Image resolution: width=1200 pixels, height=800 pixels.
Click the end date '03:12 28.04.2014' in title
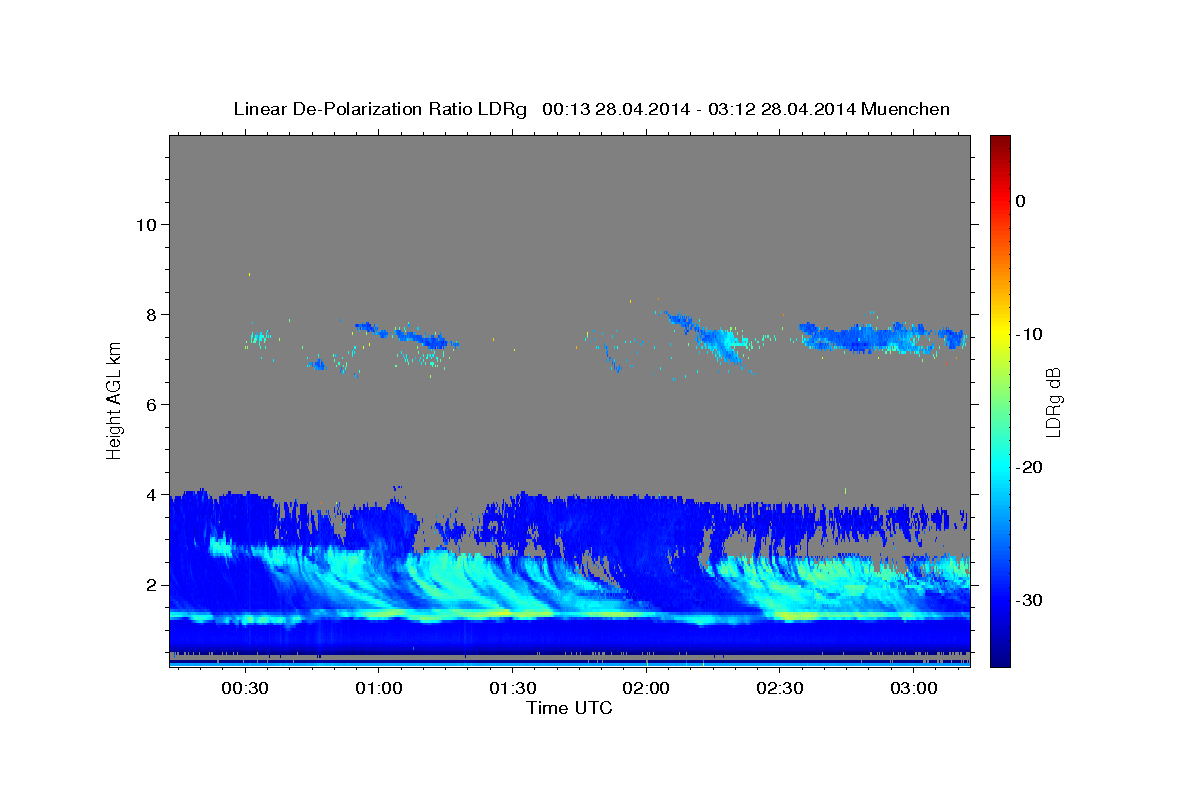coord(781,109)
